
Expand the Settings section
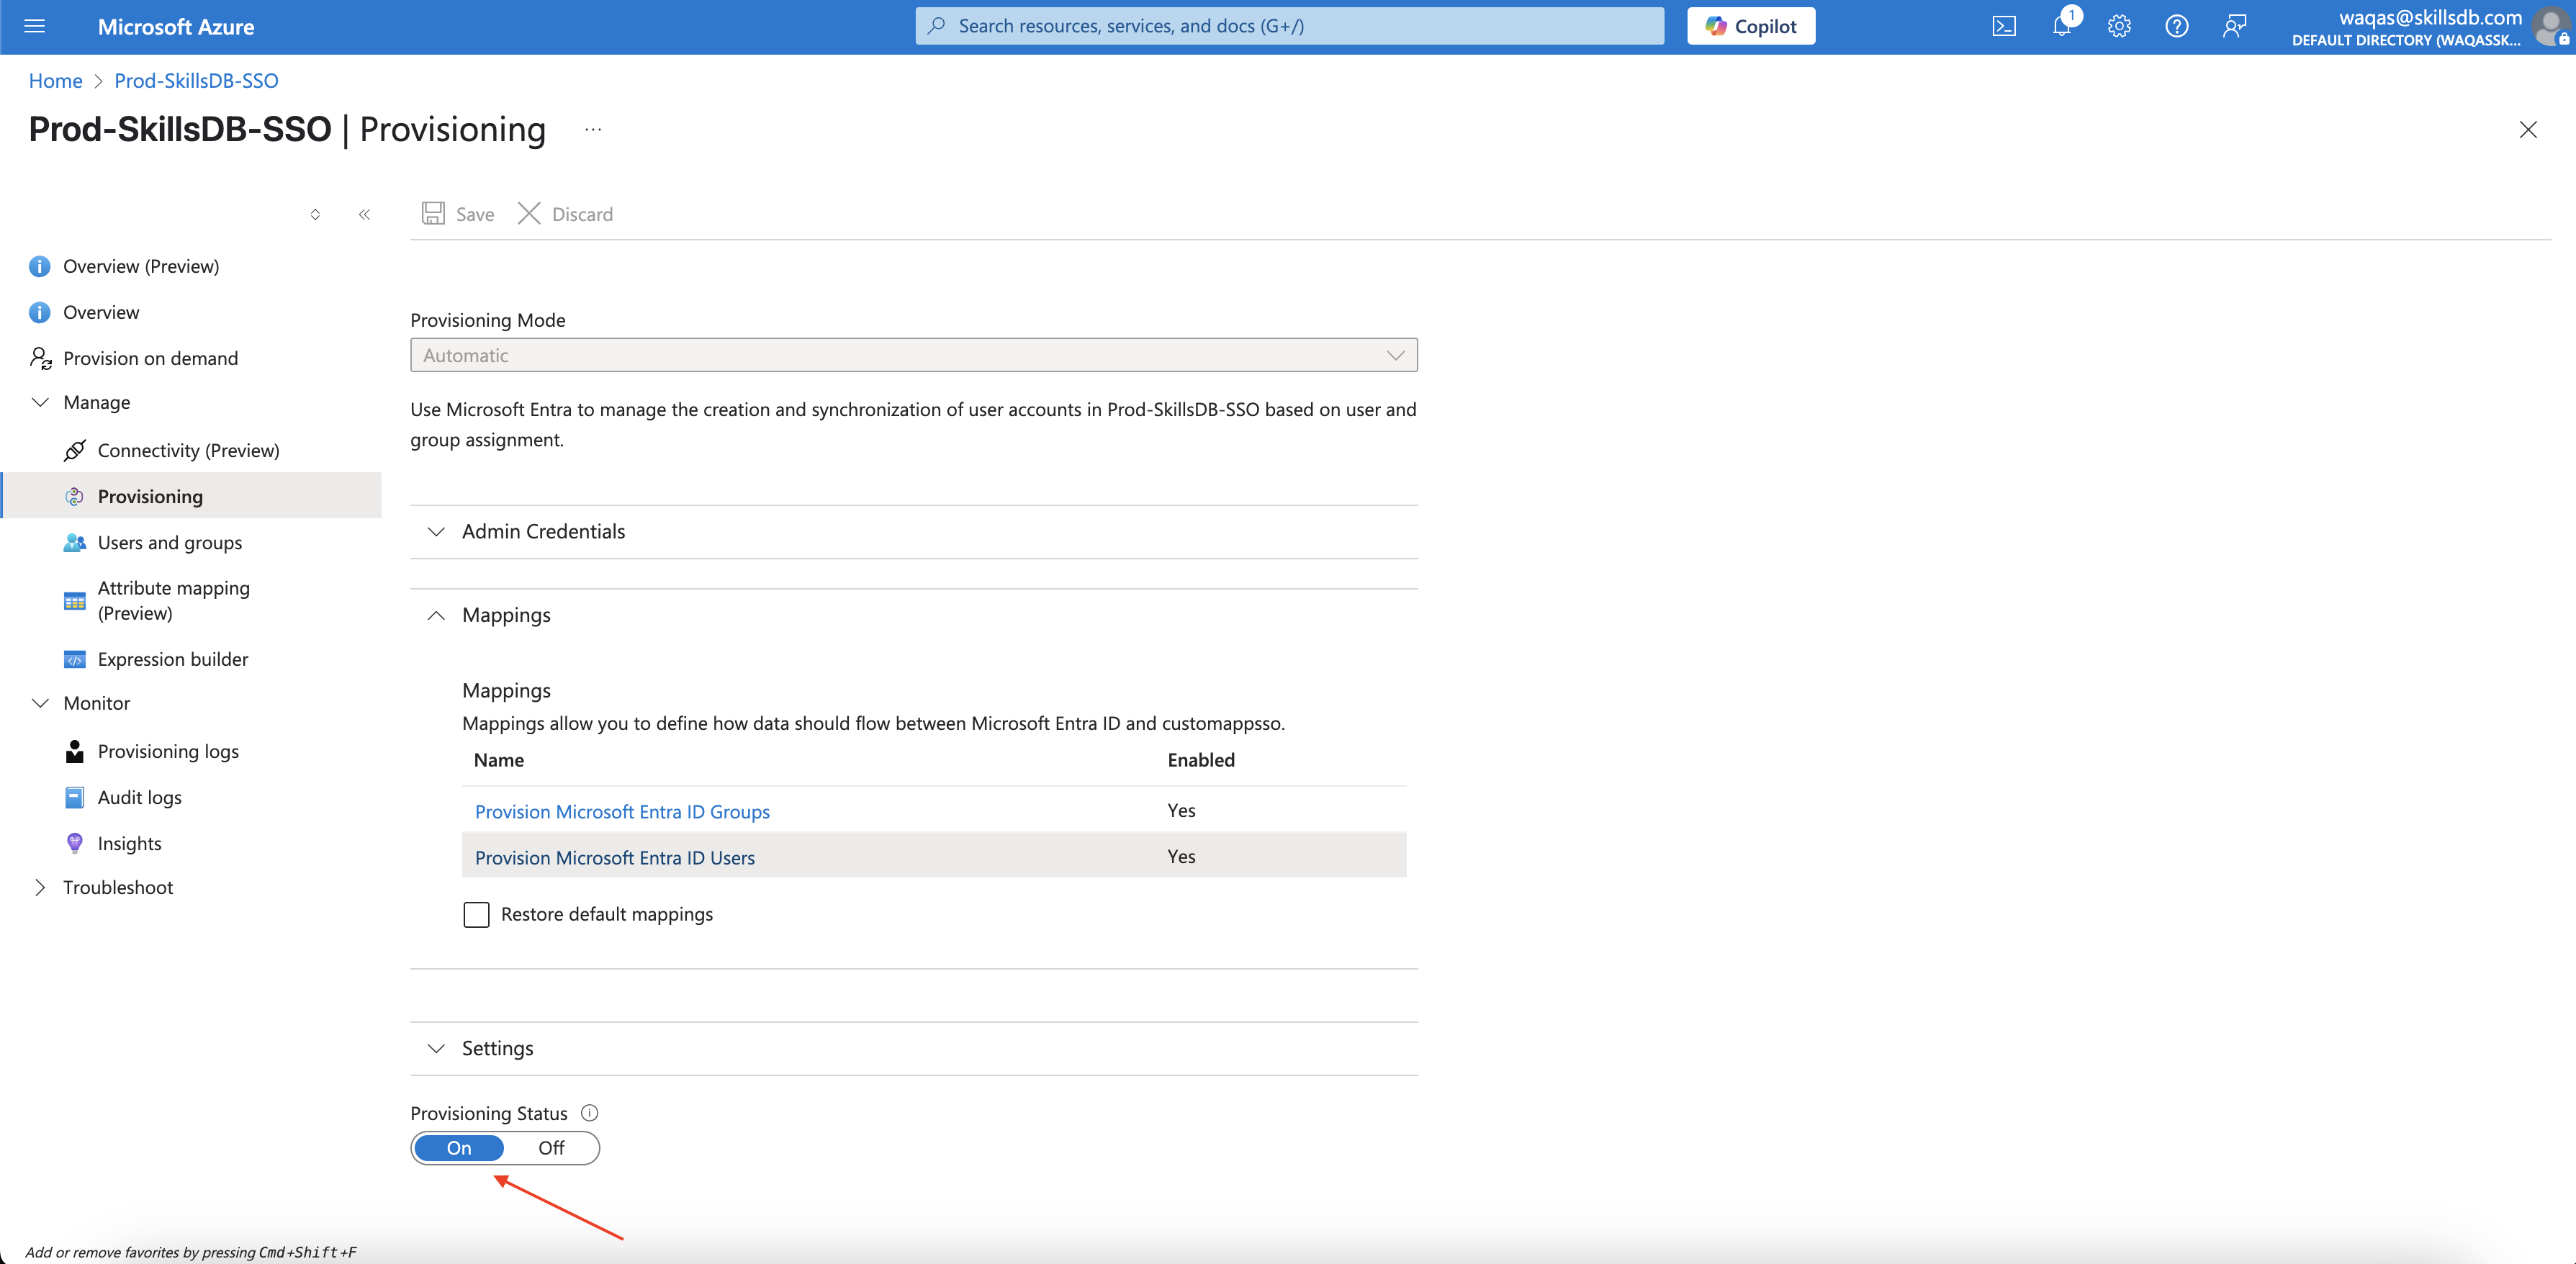(x=913, y=1048)
